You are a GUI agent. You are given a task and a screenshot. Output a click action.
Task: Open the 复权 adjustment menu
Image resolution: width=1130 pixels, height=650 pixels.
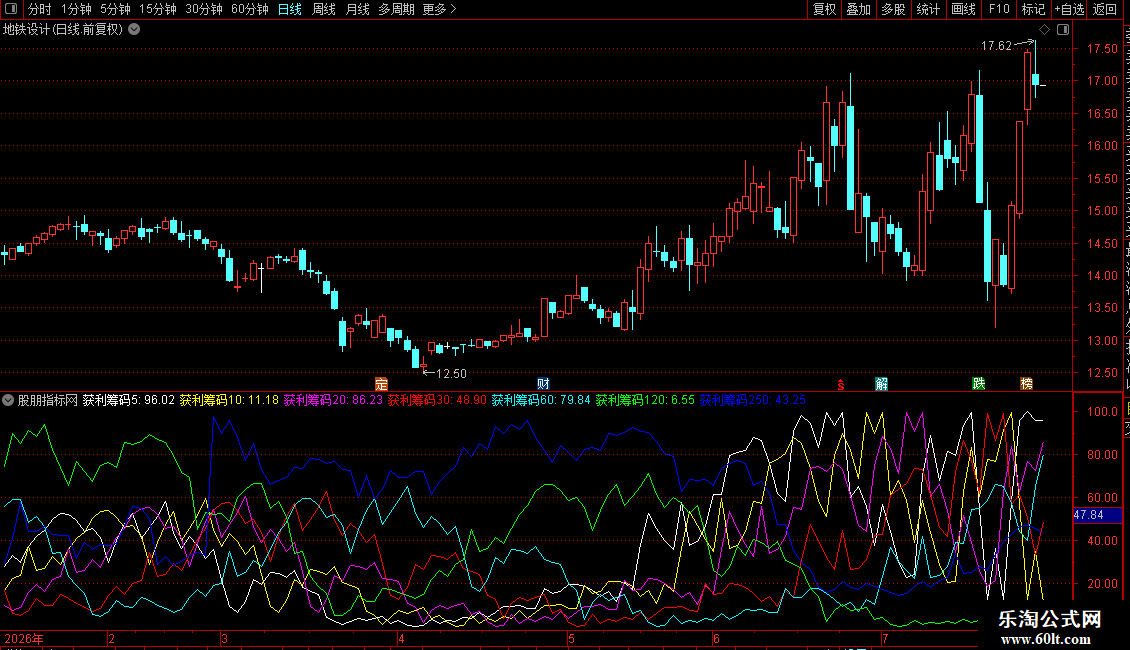(824, 9)
